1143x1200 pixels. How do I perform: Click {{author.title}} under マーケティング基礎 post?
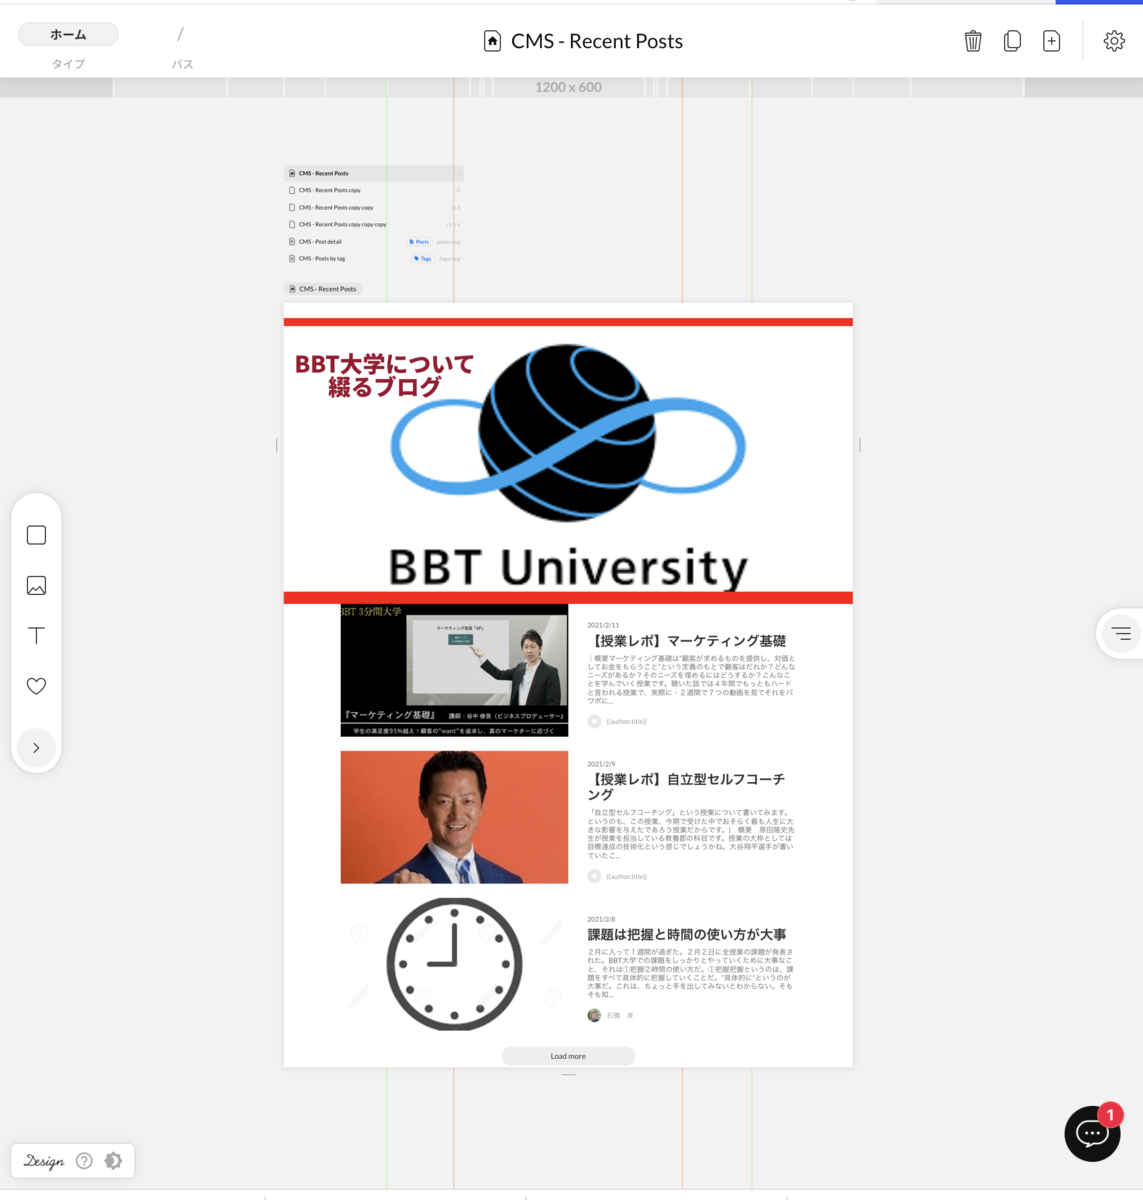coord(627,721)
